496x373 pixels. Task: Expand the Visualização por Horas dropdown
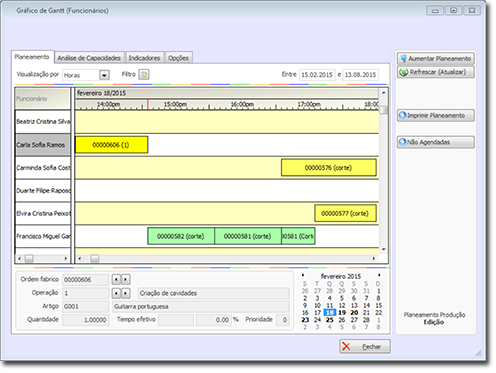coord(104,75)
